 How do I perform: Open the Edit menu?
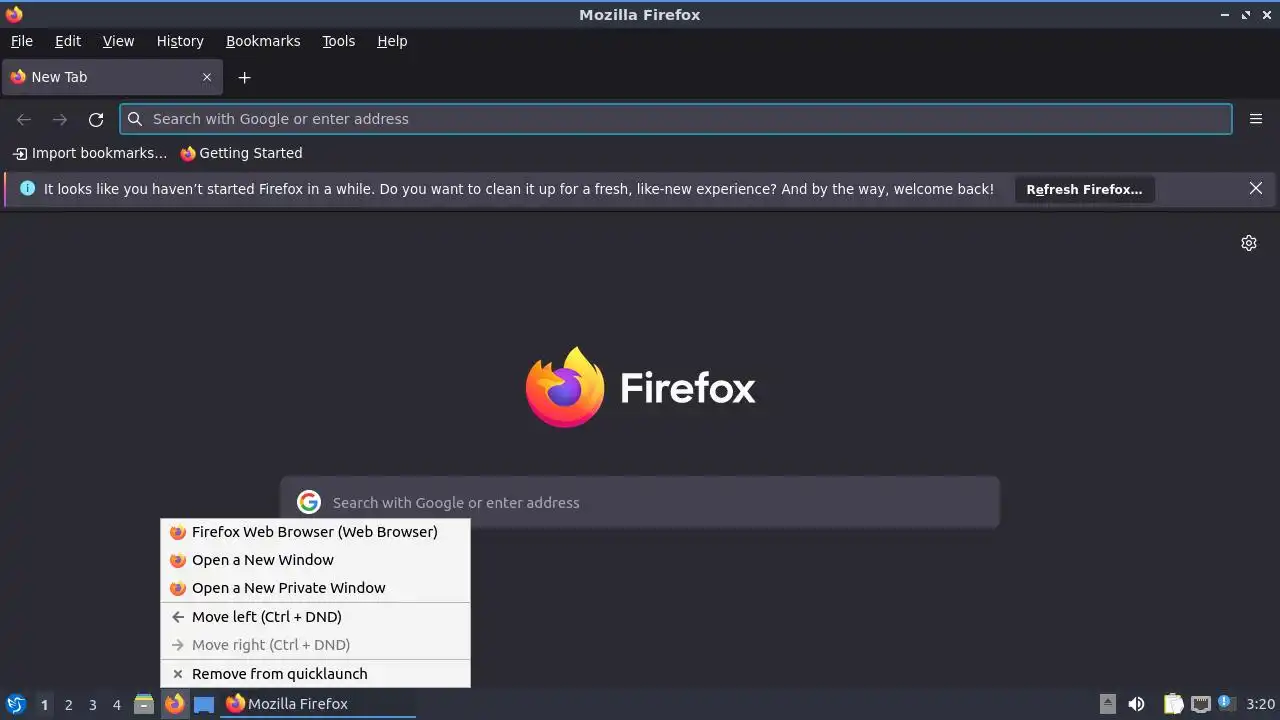click(x=68, y=41)
